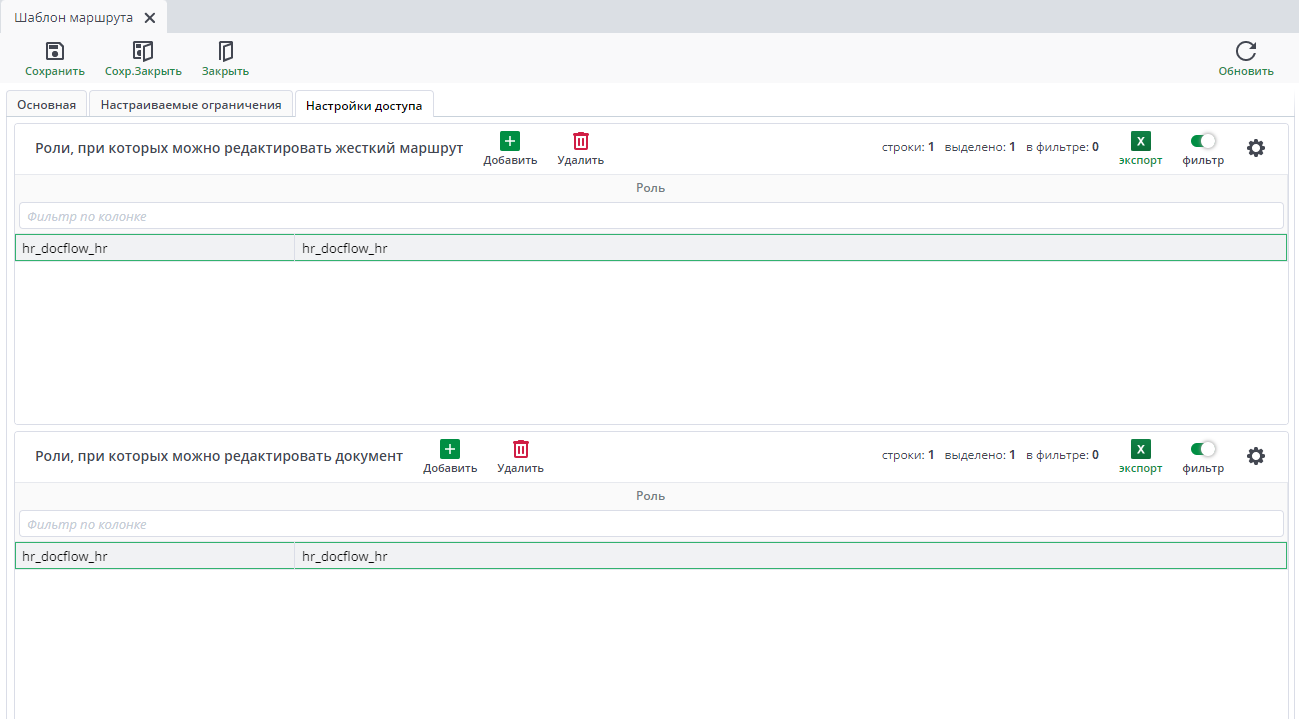Screen dimensions: 1299x719
Task: Add a role to the rigid route editing list
Action: (x=510, y=142)
